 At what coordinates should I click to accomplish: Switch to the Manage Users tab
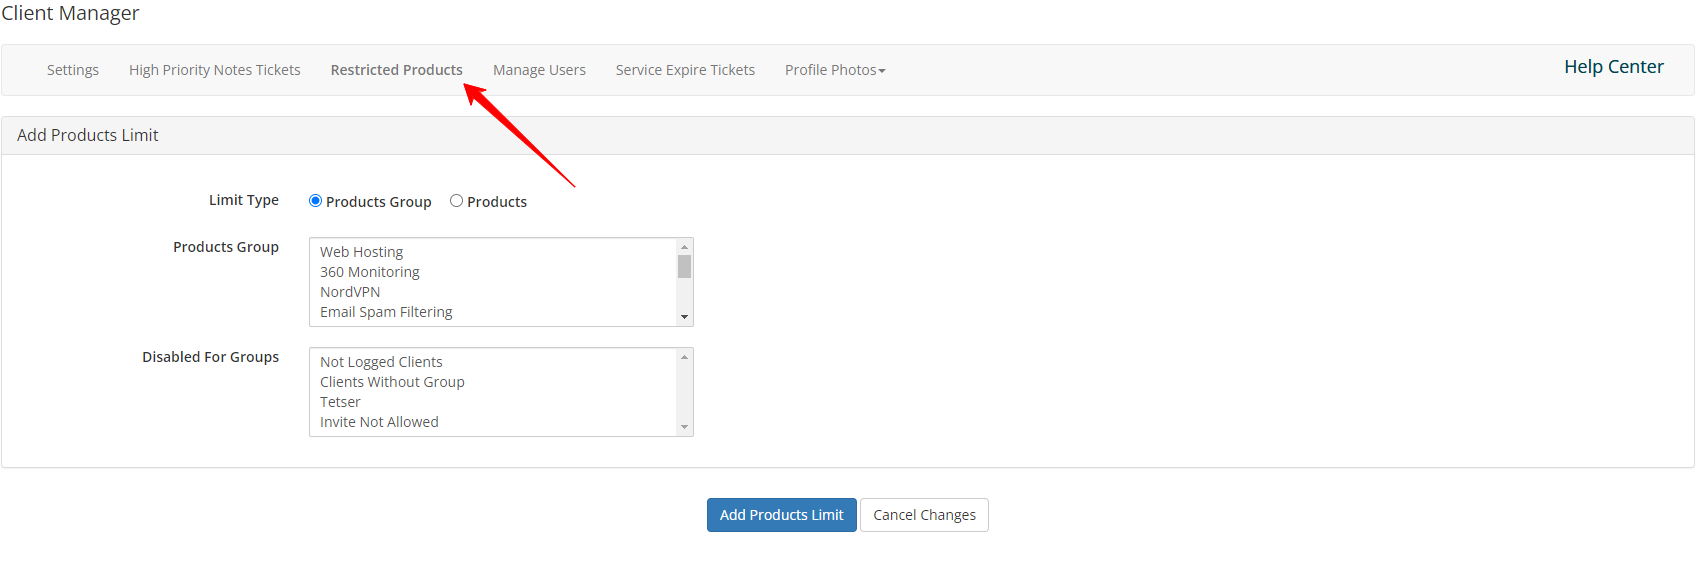tap(539, 70)
